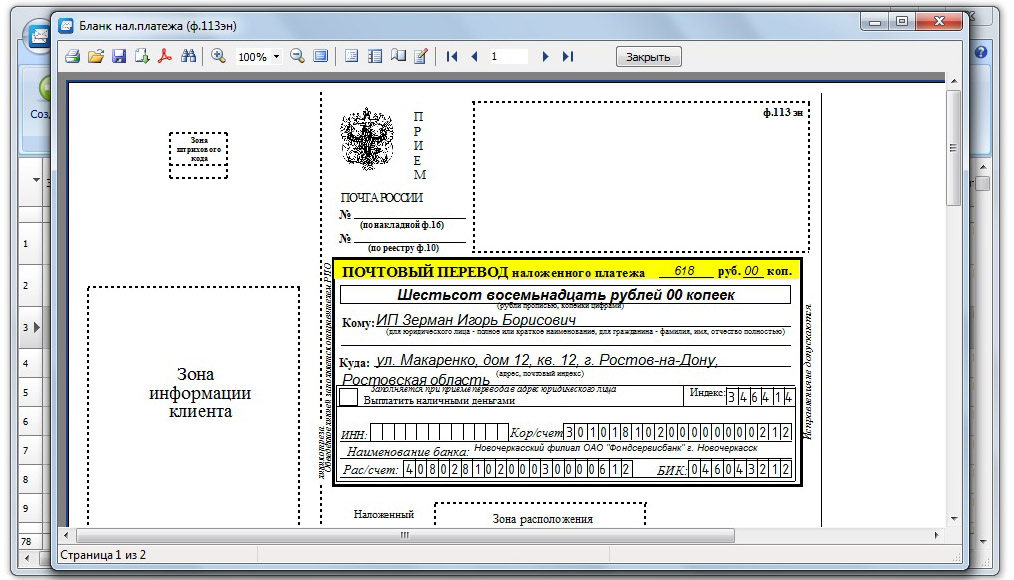The width and height of the screenshot is (1014, 580).
Task: Click the horizontal scrollbar right arrow
Action: (x=936, y=535)
